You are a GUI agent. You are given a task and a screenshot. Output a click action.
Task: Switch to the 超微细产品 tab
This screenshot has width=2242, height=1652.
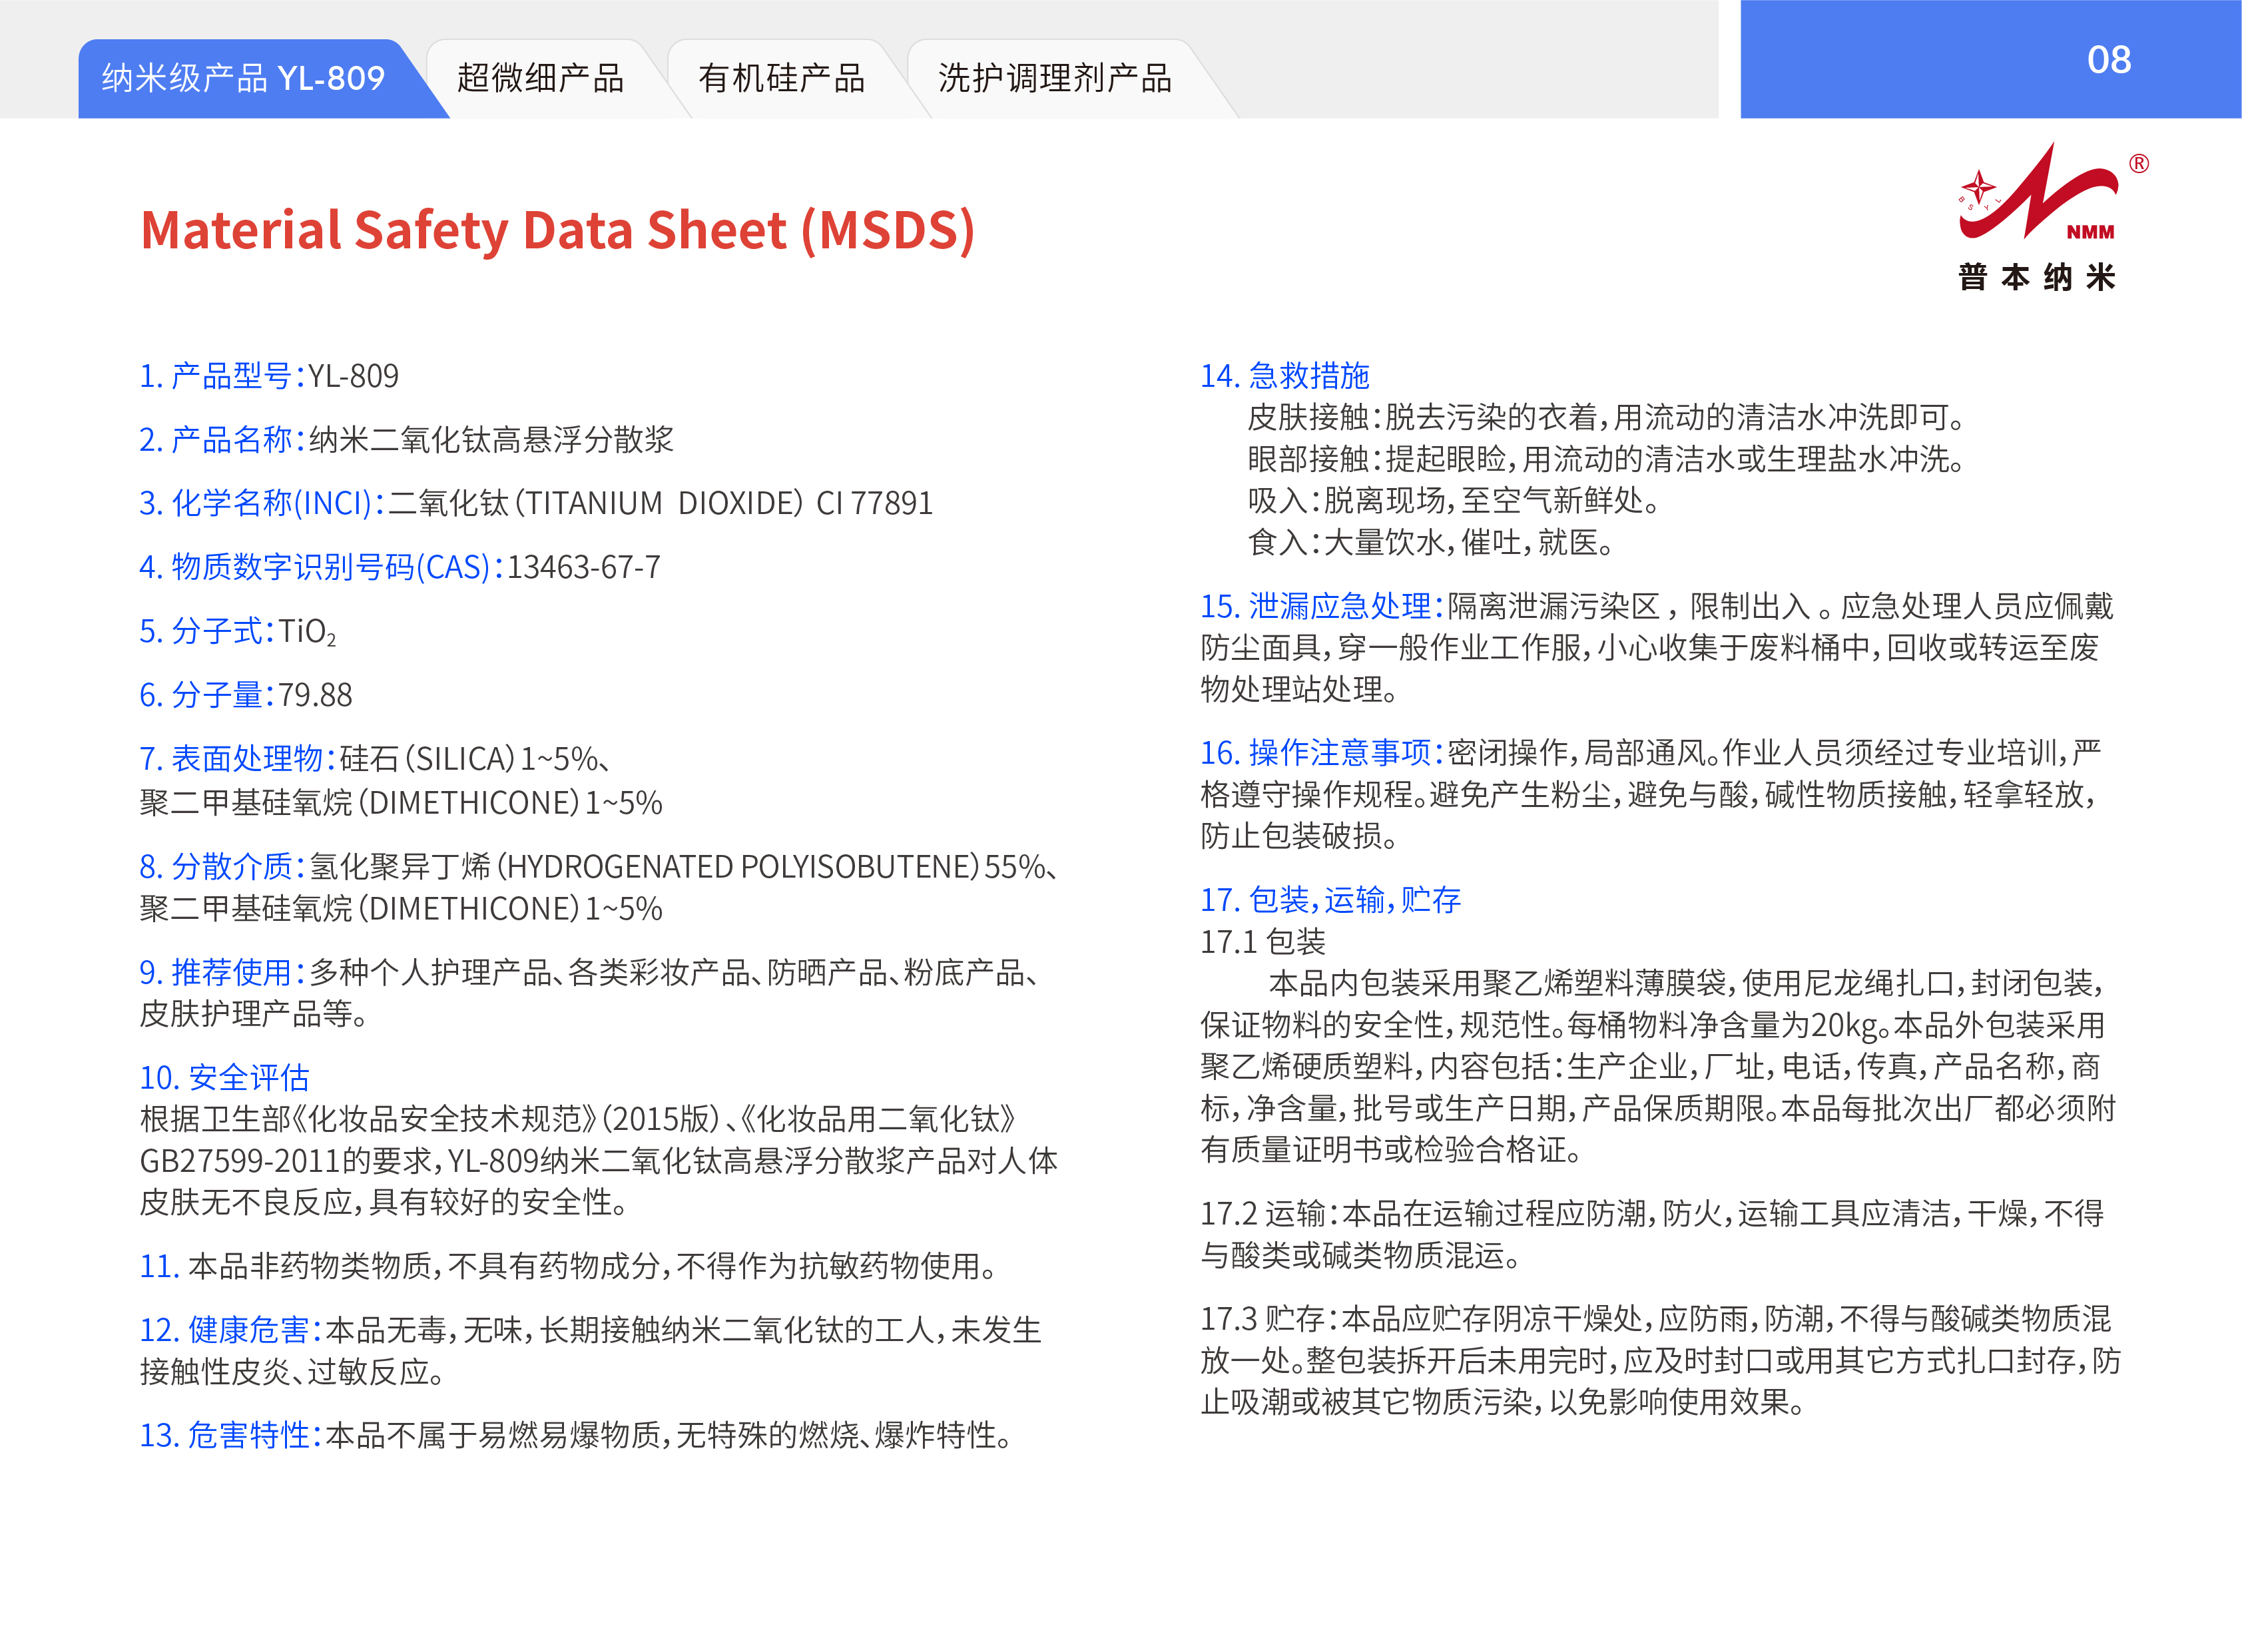pyautogui.click(x=540, y=78)
